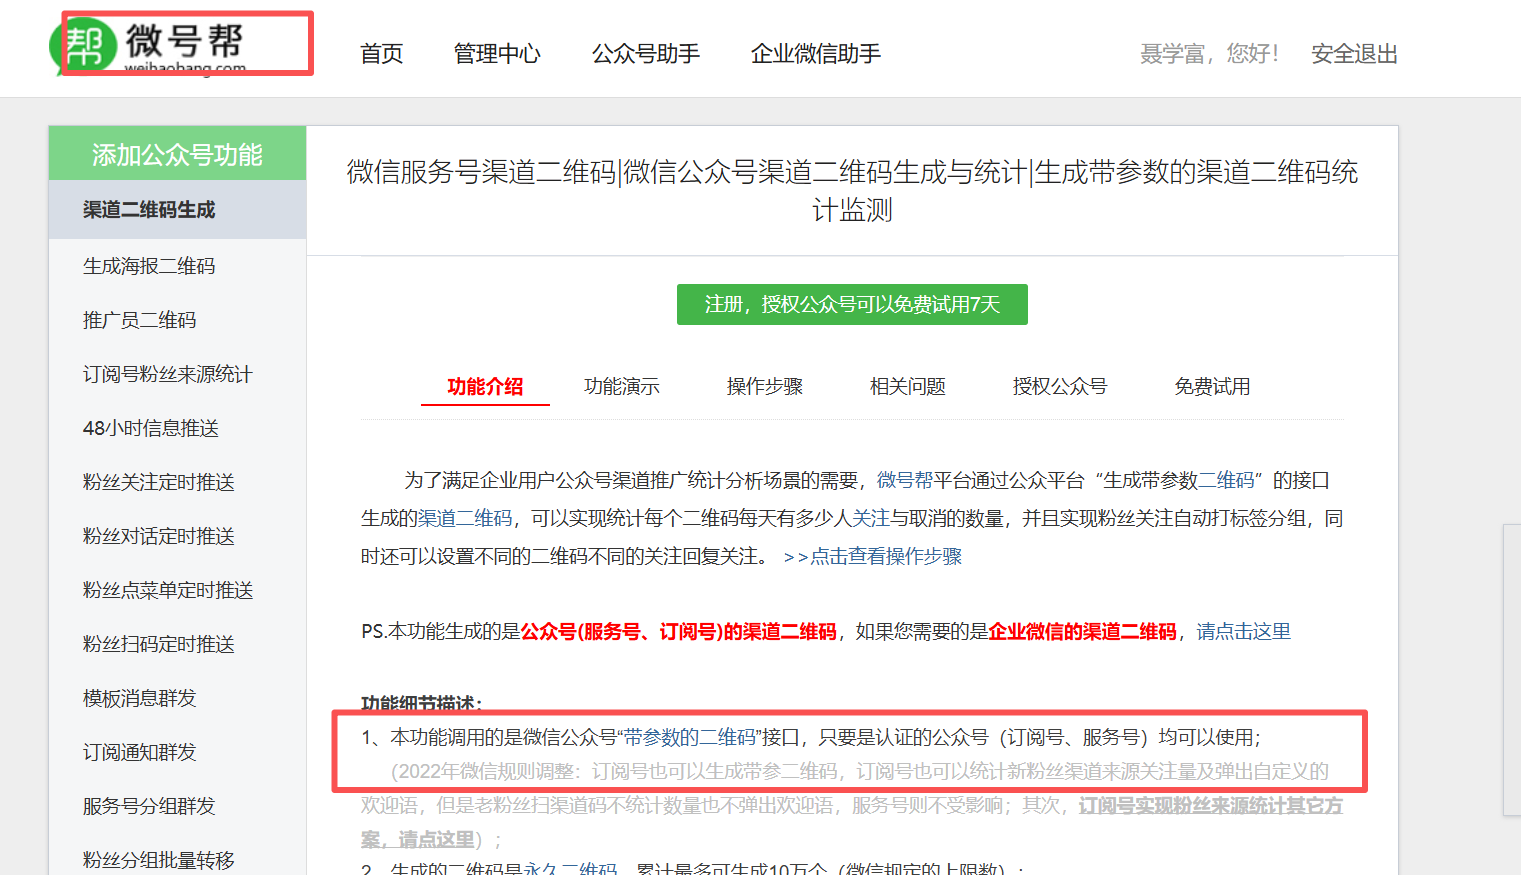Open 服务号分组群发 sidebar item
Image resolution: width=1521 pixels, height=875 pixels.
point(149,806)
